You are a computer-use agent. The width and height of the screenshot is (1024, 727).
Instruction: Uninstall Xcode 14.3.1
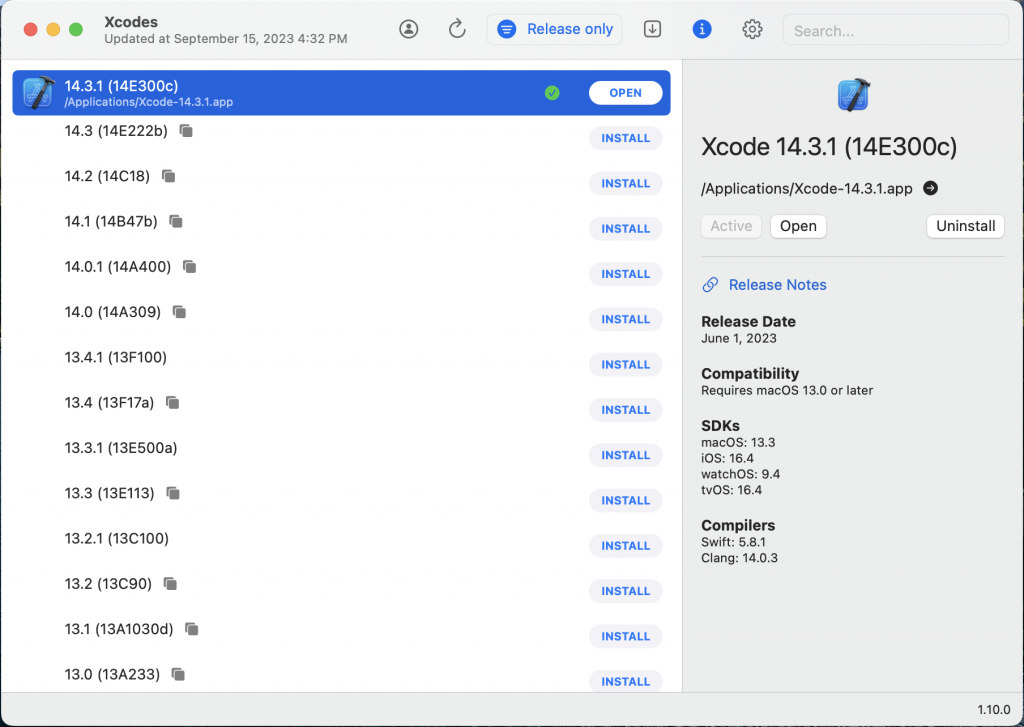pyautogui.click(x=965, y=226)
